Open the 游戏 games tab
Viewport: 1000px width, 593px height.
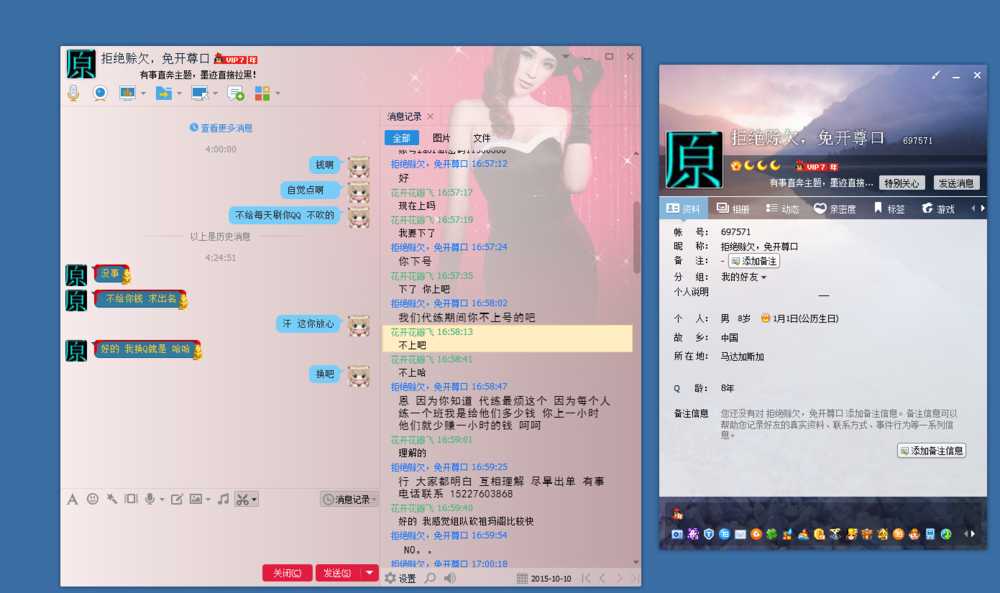pos(938,209)
